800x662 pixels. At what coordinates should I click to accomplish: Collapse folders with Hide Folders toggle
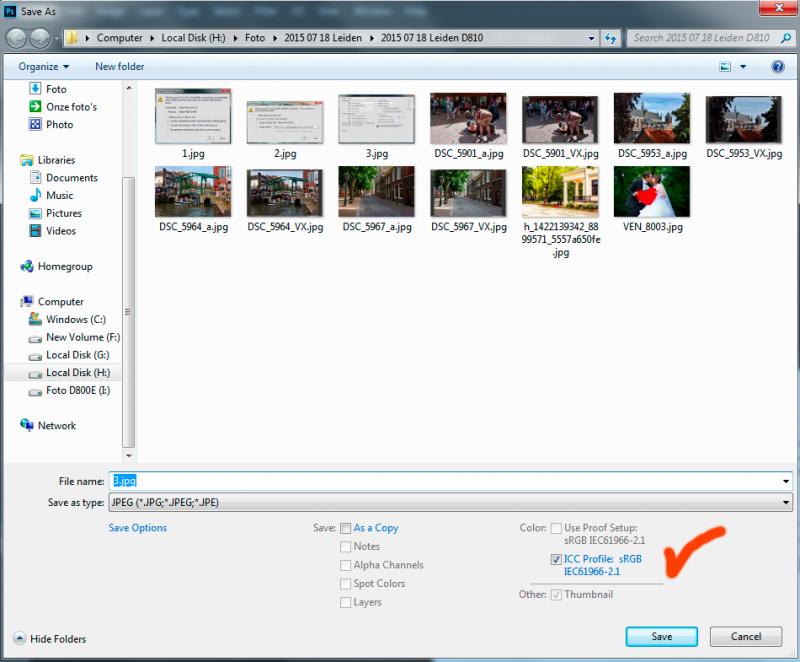click(50, 639)
